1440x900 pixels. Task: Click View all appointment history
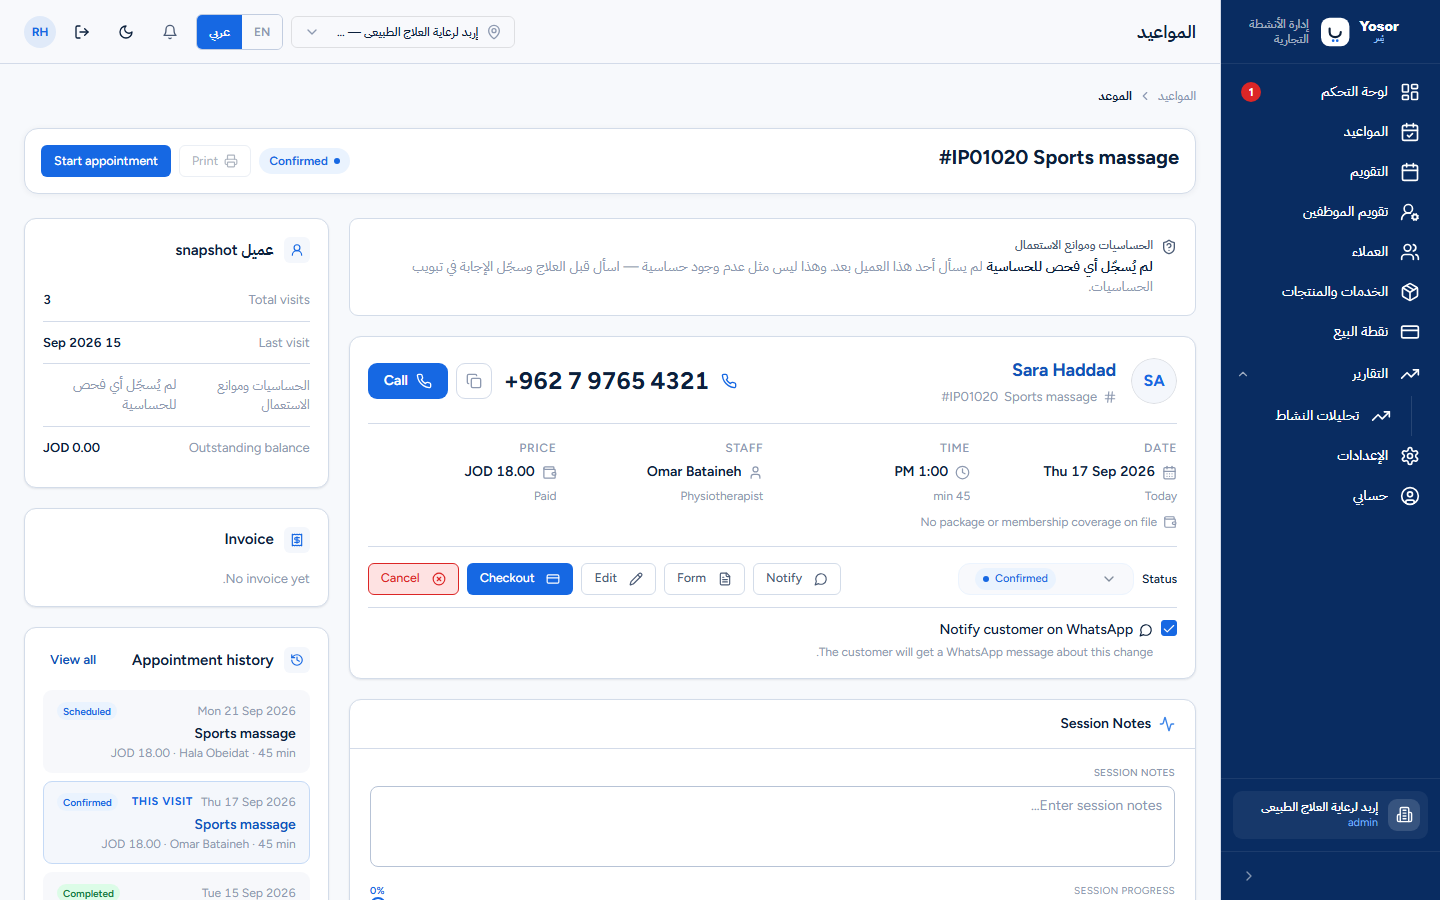tap(73, 660)
